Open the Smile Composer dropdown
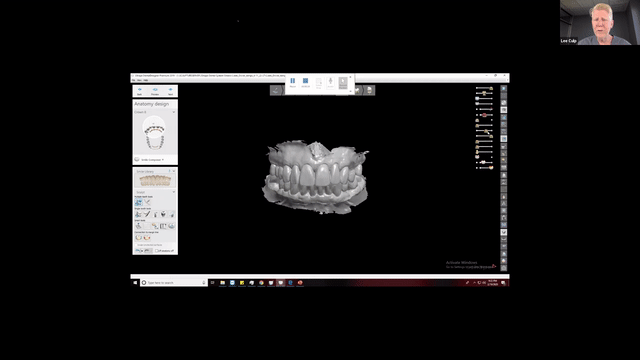Viewport: 640px width, 360px height. coord(151,160)
